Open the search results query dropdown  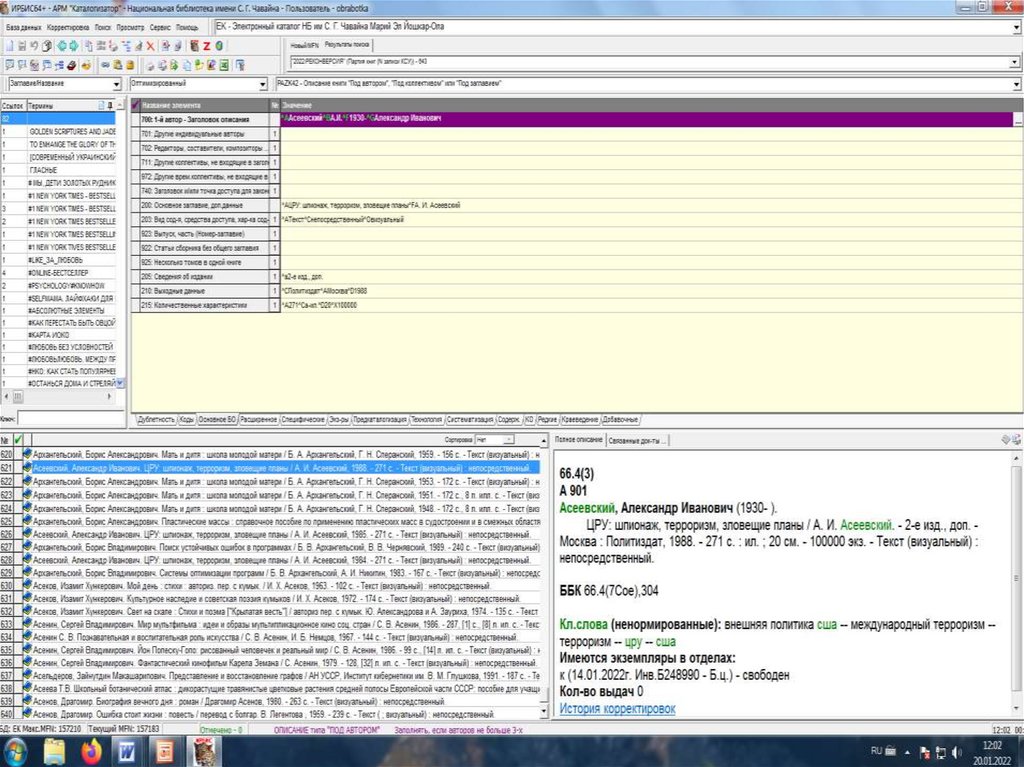pos(1014,62)
